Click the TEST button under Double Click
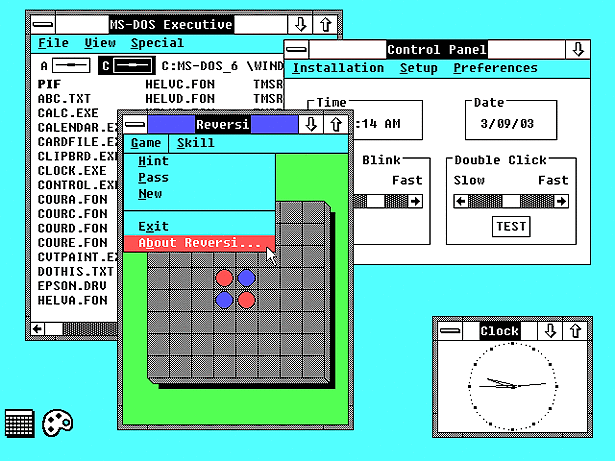This screenshot has height=461, width=615. point(511,226)
